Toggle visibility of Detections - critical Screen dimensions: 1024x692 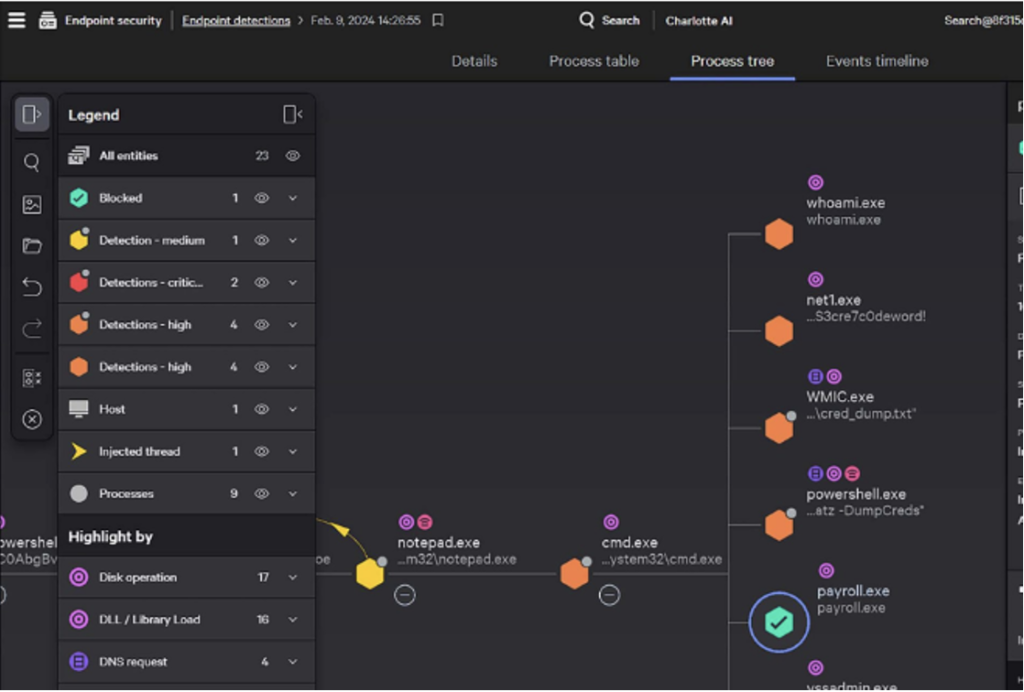[261, 283]
